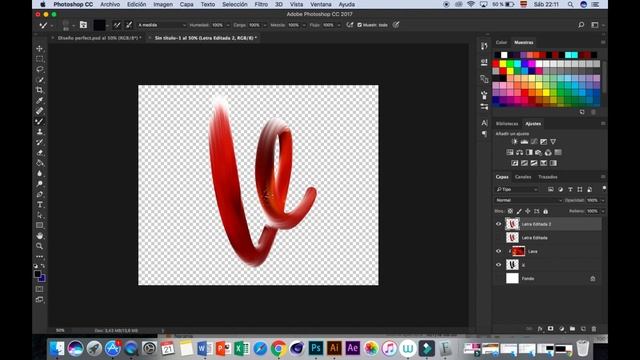
Task: Toggle Quick Mask mode icon
Action: (39, 289)
